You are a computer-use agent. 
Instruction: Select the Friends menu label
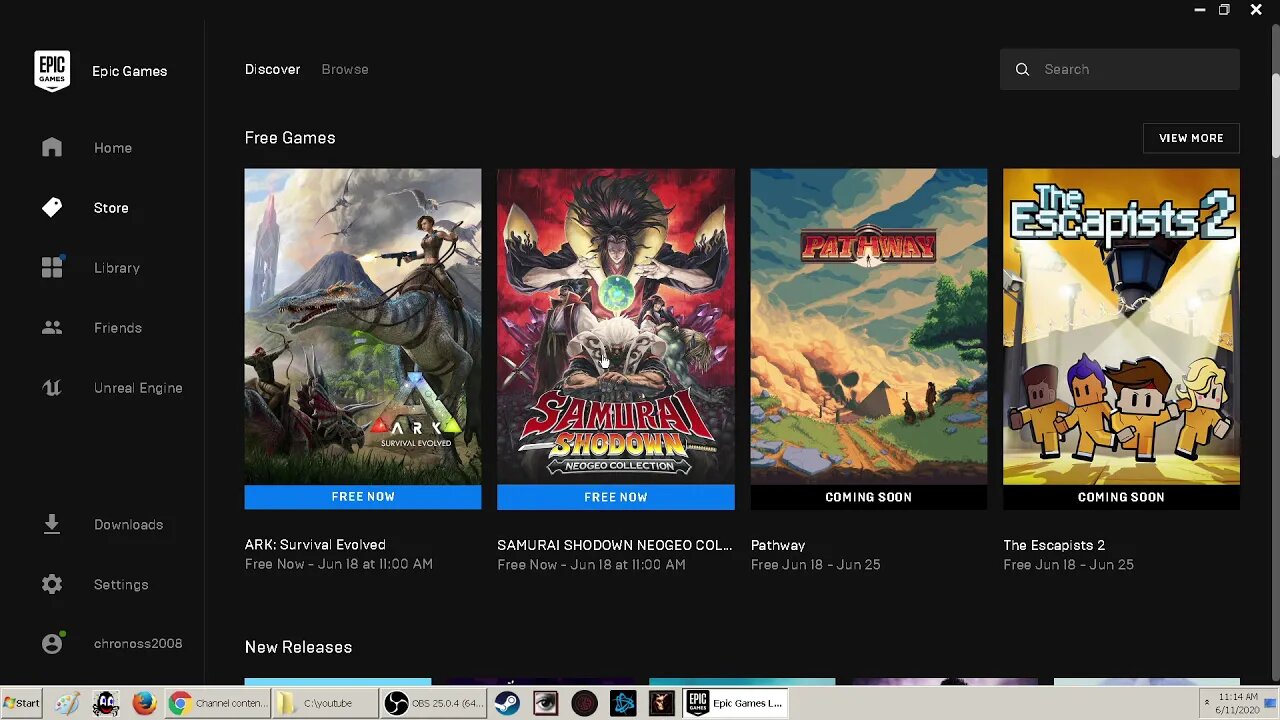tap(118, 328)
